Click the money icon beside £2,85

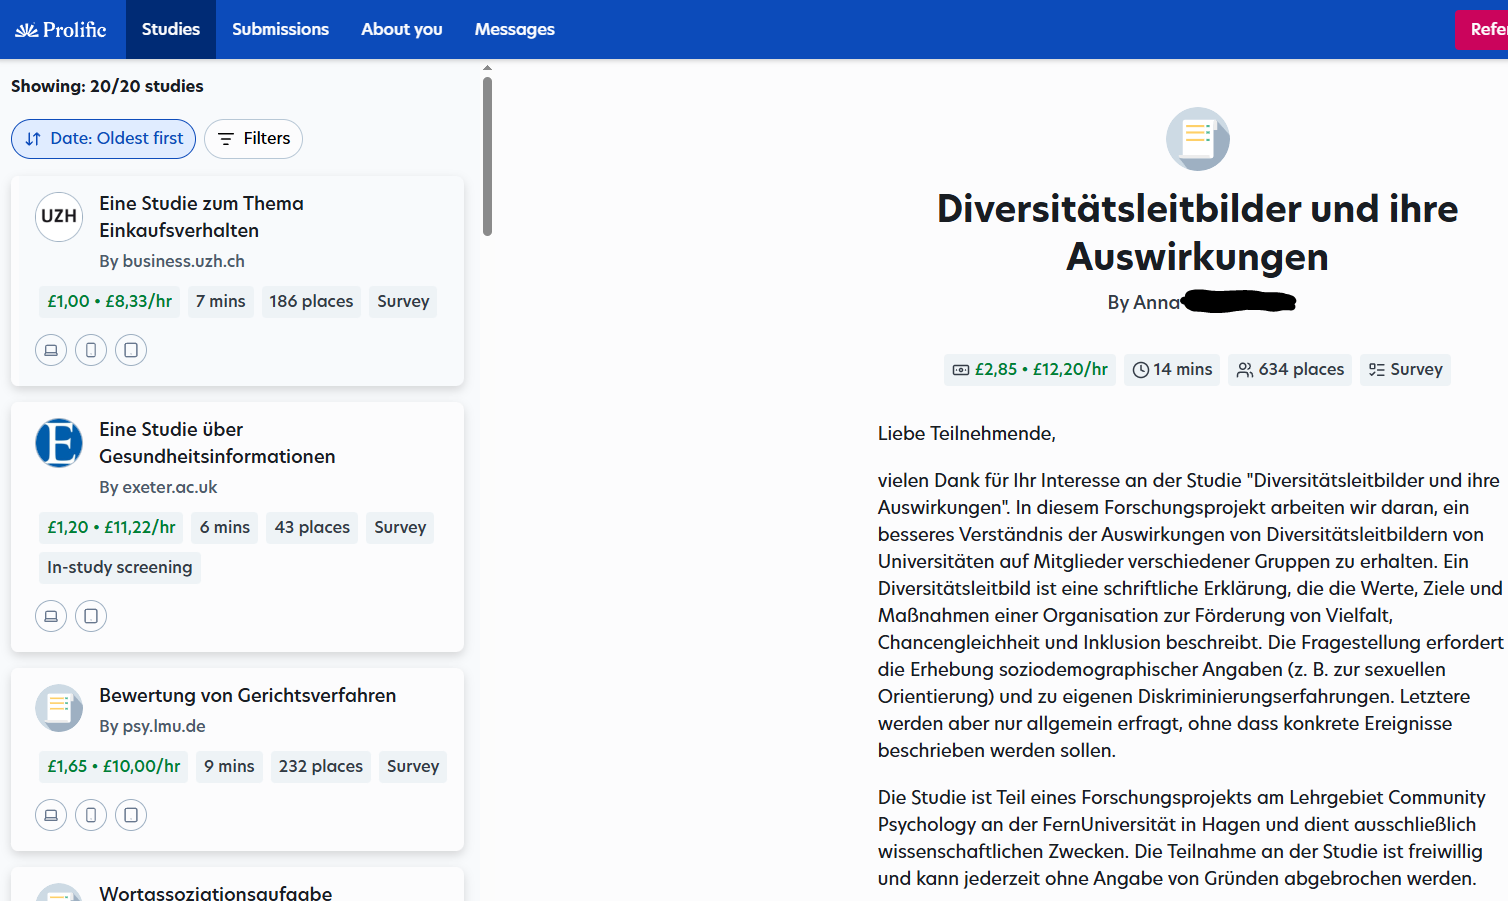point(961,370)
